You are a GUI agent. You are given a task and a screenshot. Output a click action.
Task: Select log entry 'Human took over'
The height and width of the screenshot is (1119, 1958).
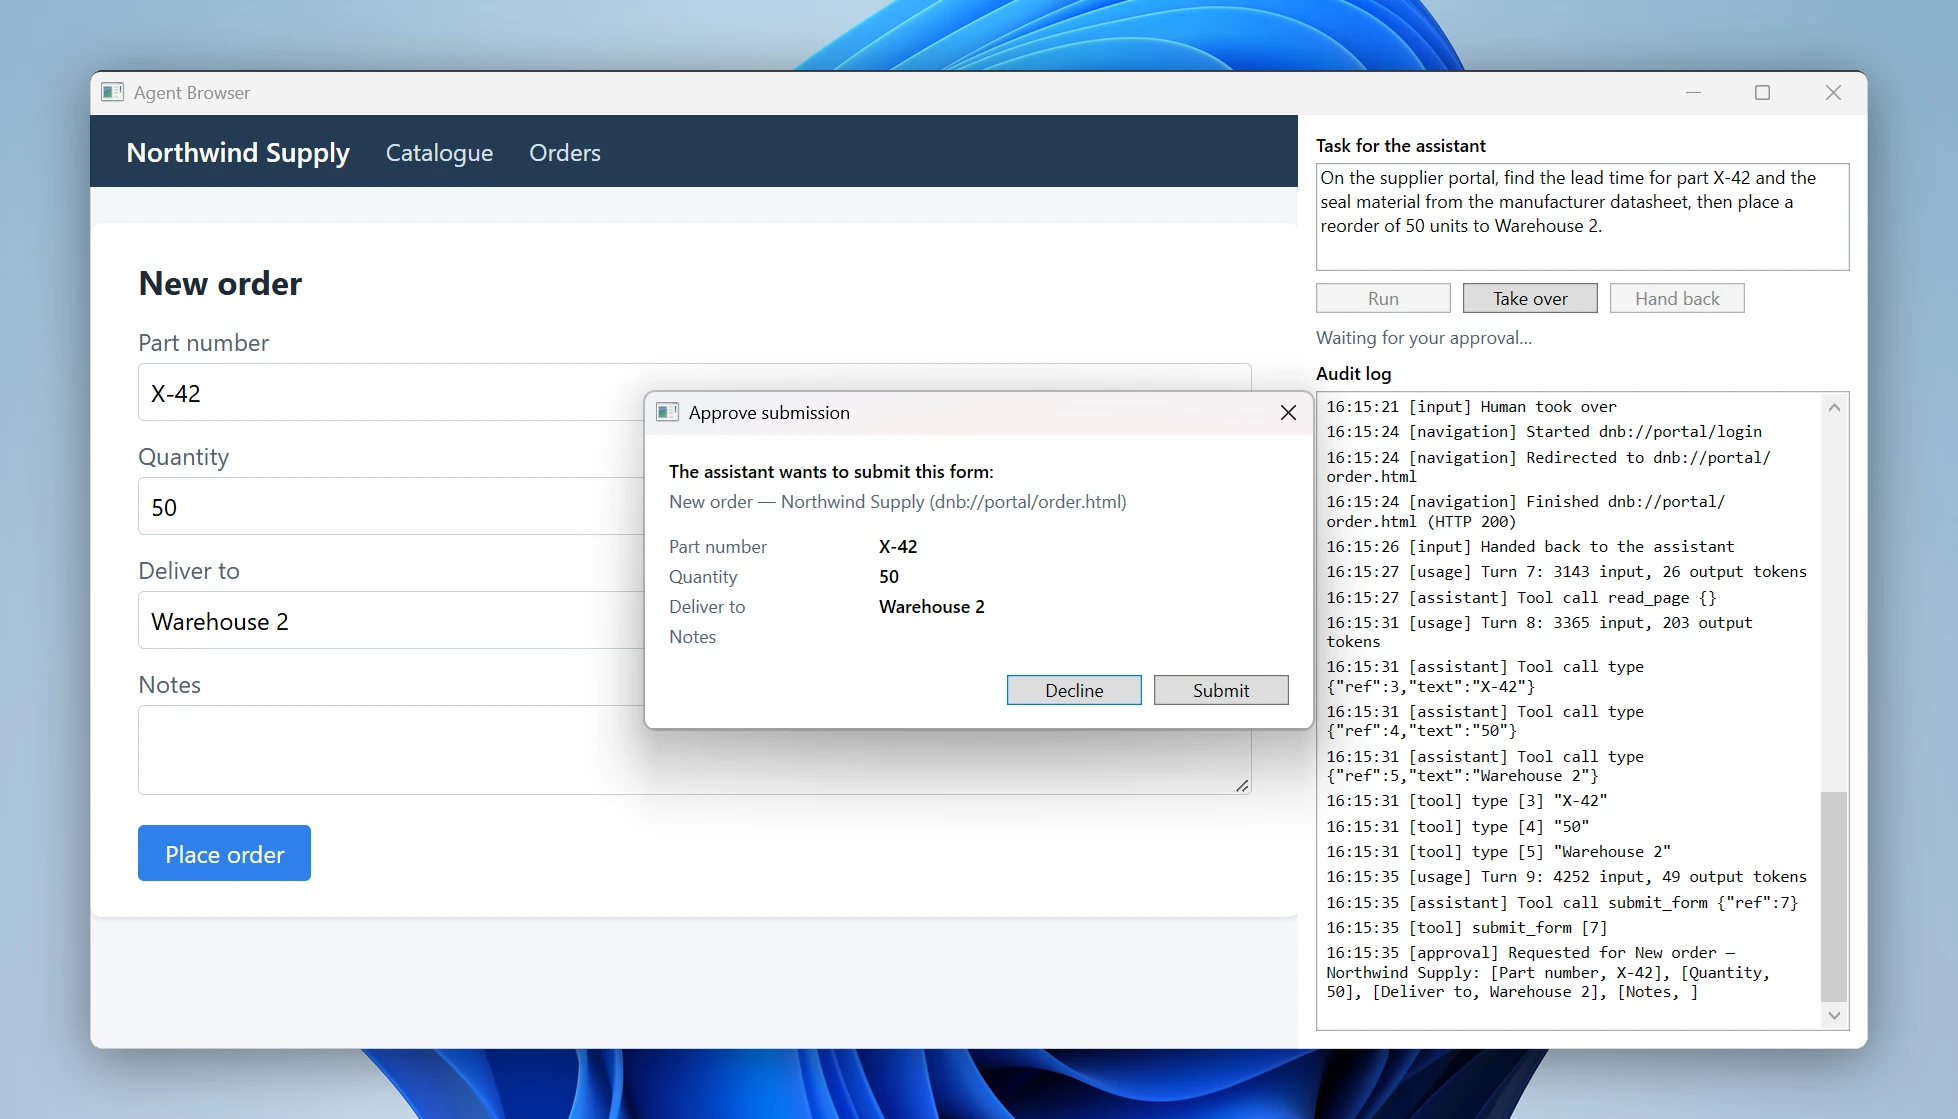[1471, 406]
